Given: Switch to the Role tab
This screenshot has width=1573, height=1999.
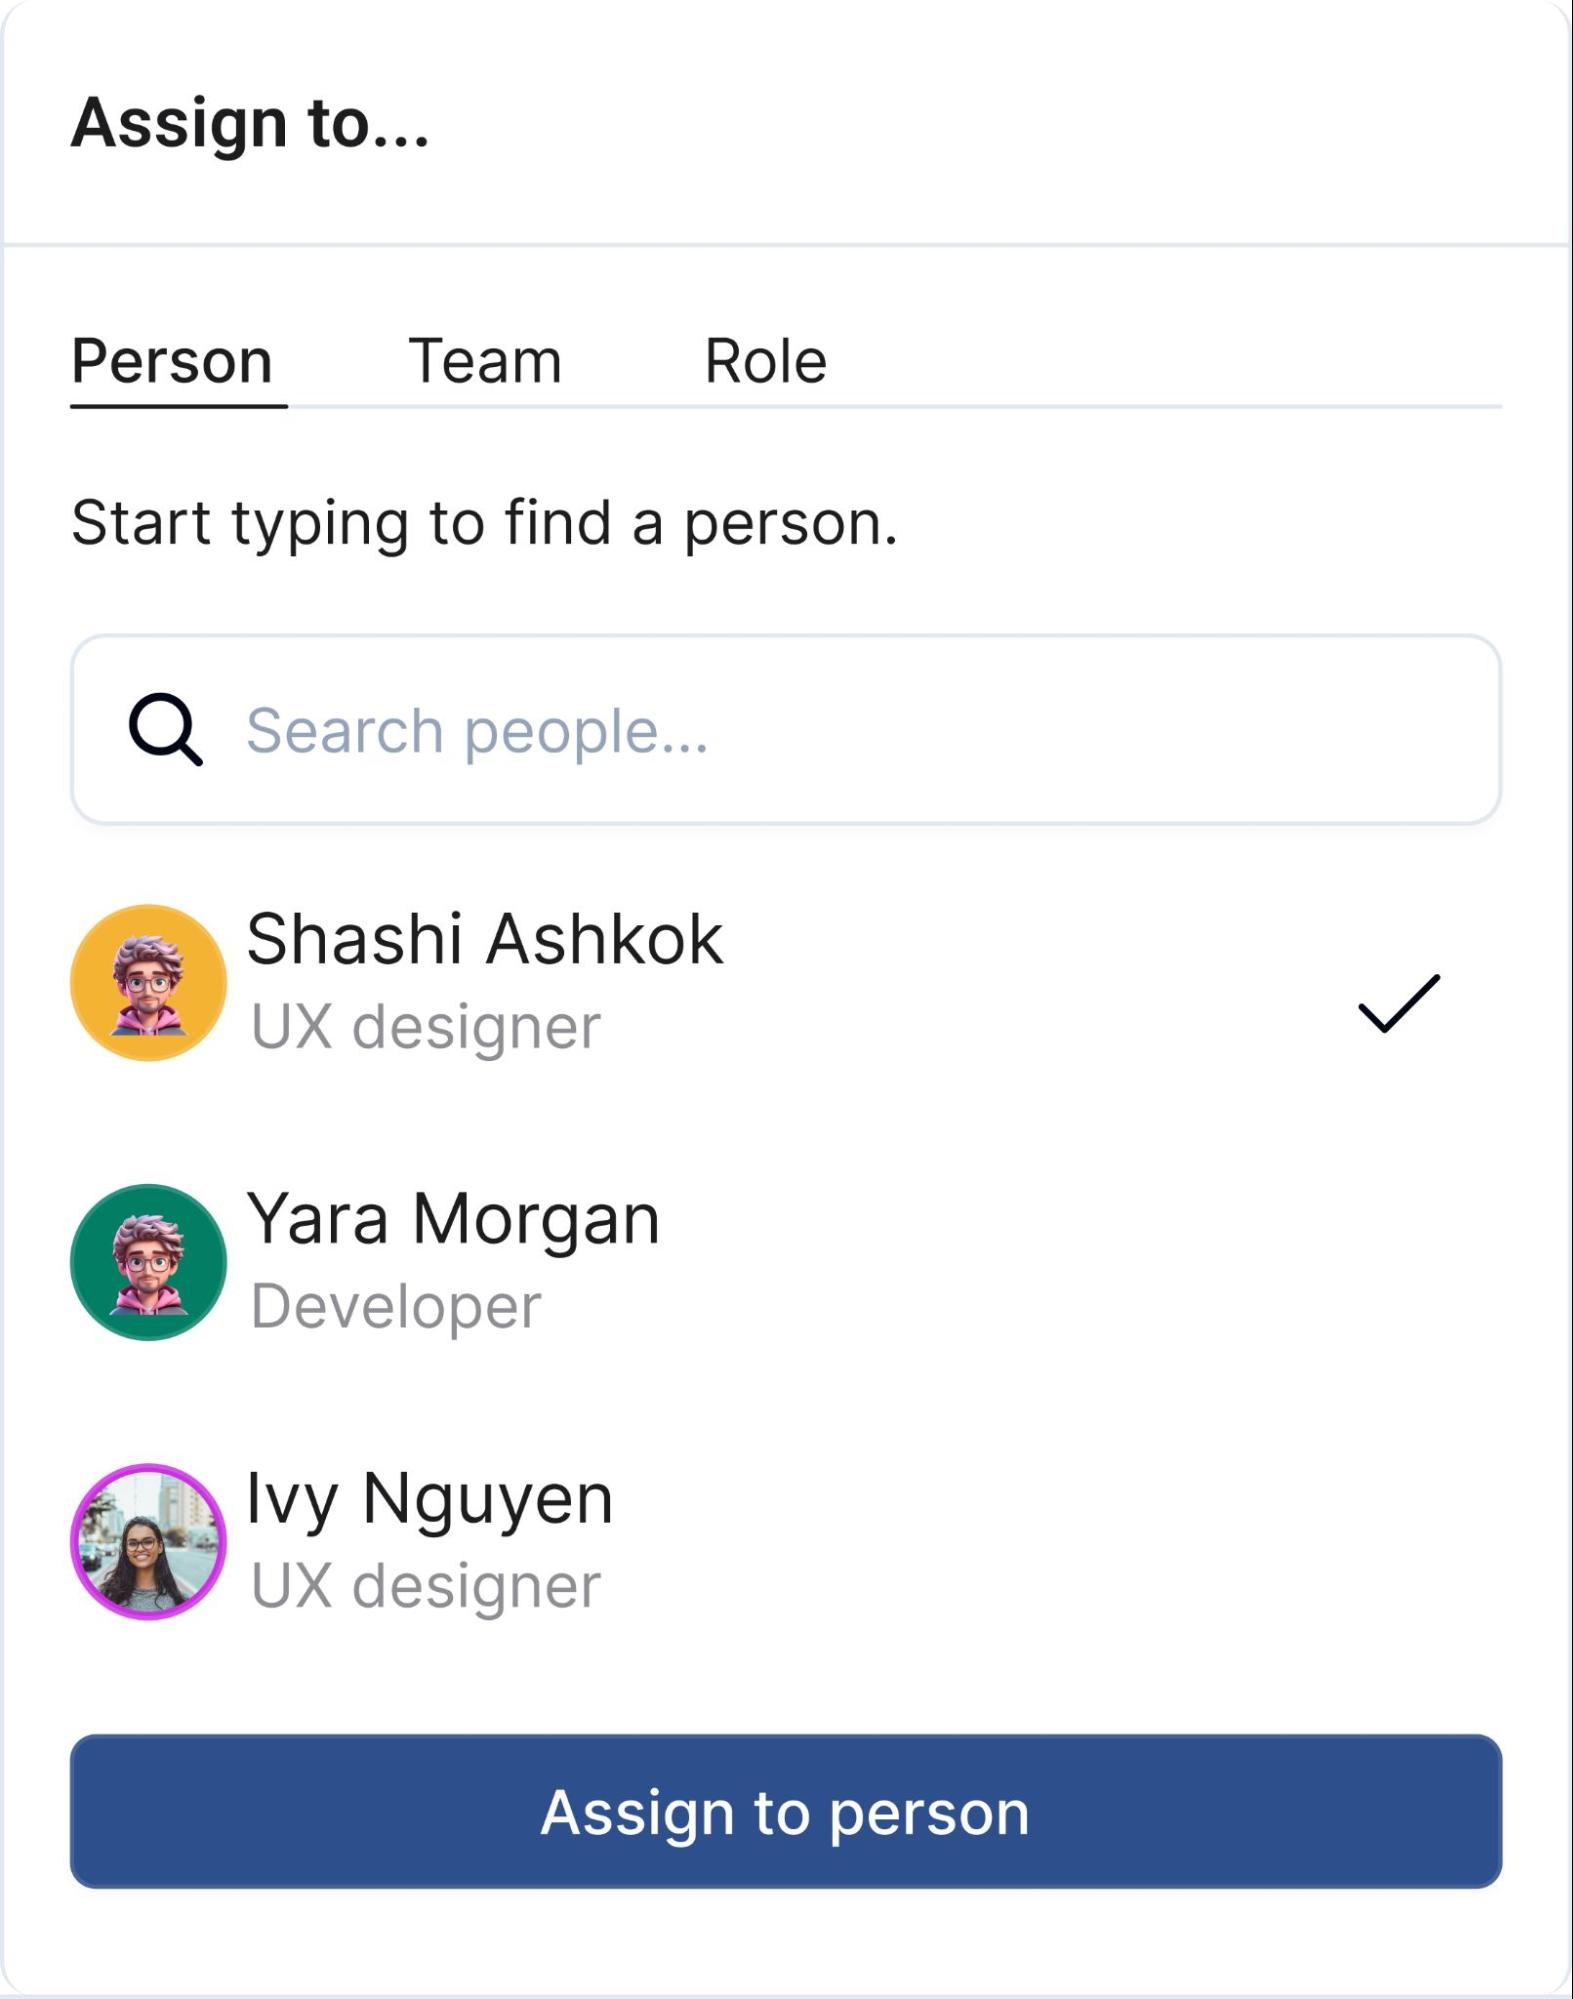Looking at the screenshot, I should [x=765, y=361].
